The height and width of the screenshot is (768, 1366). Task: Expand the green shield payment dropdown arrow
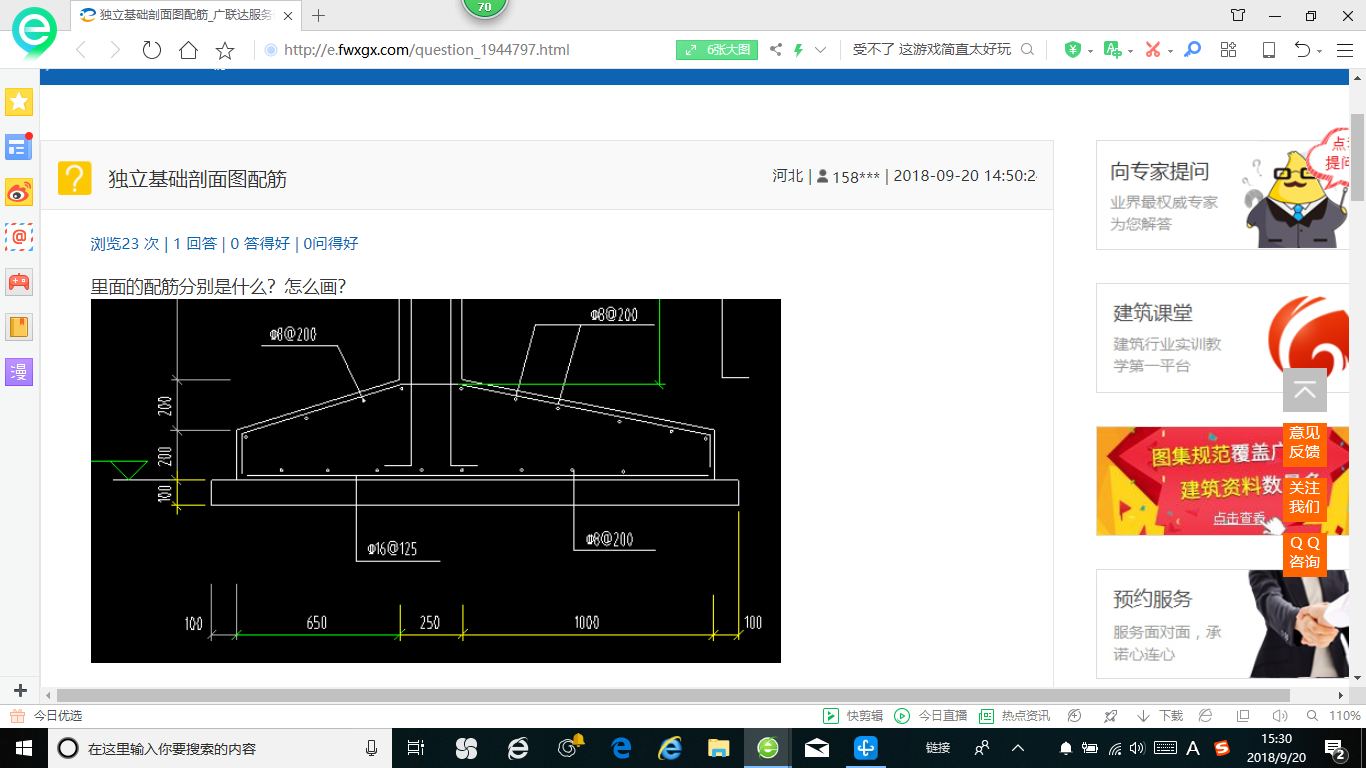click(x=1089, y=51)
